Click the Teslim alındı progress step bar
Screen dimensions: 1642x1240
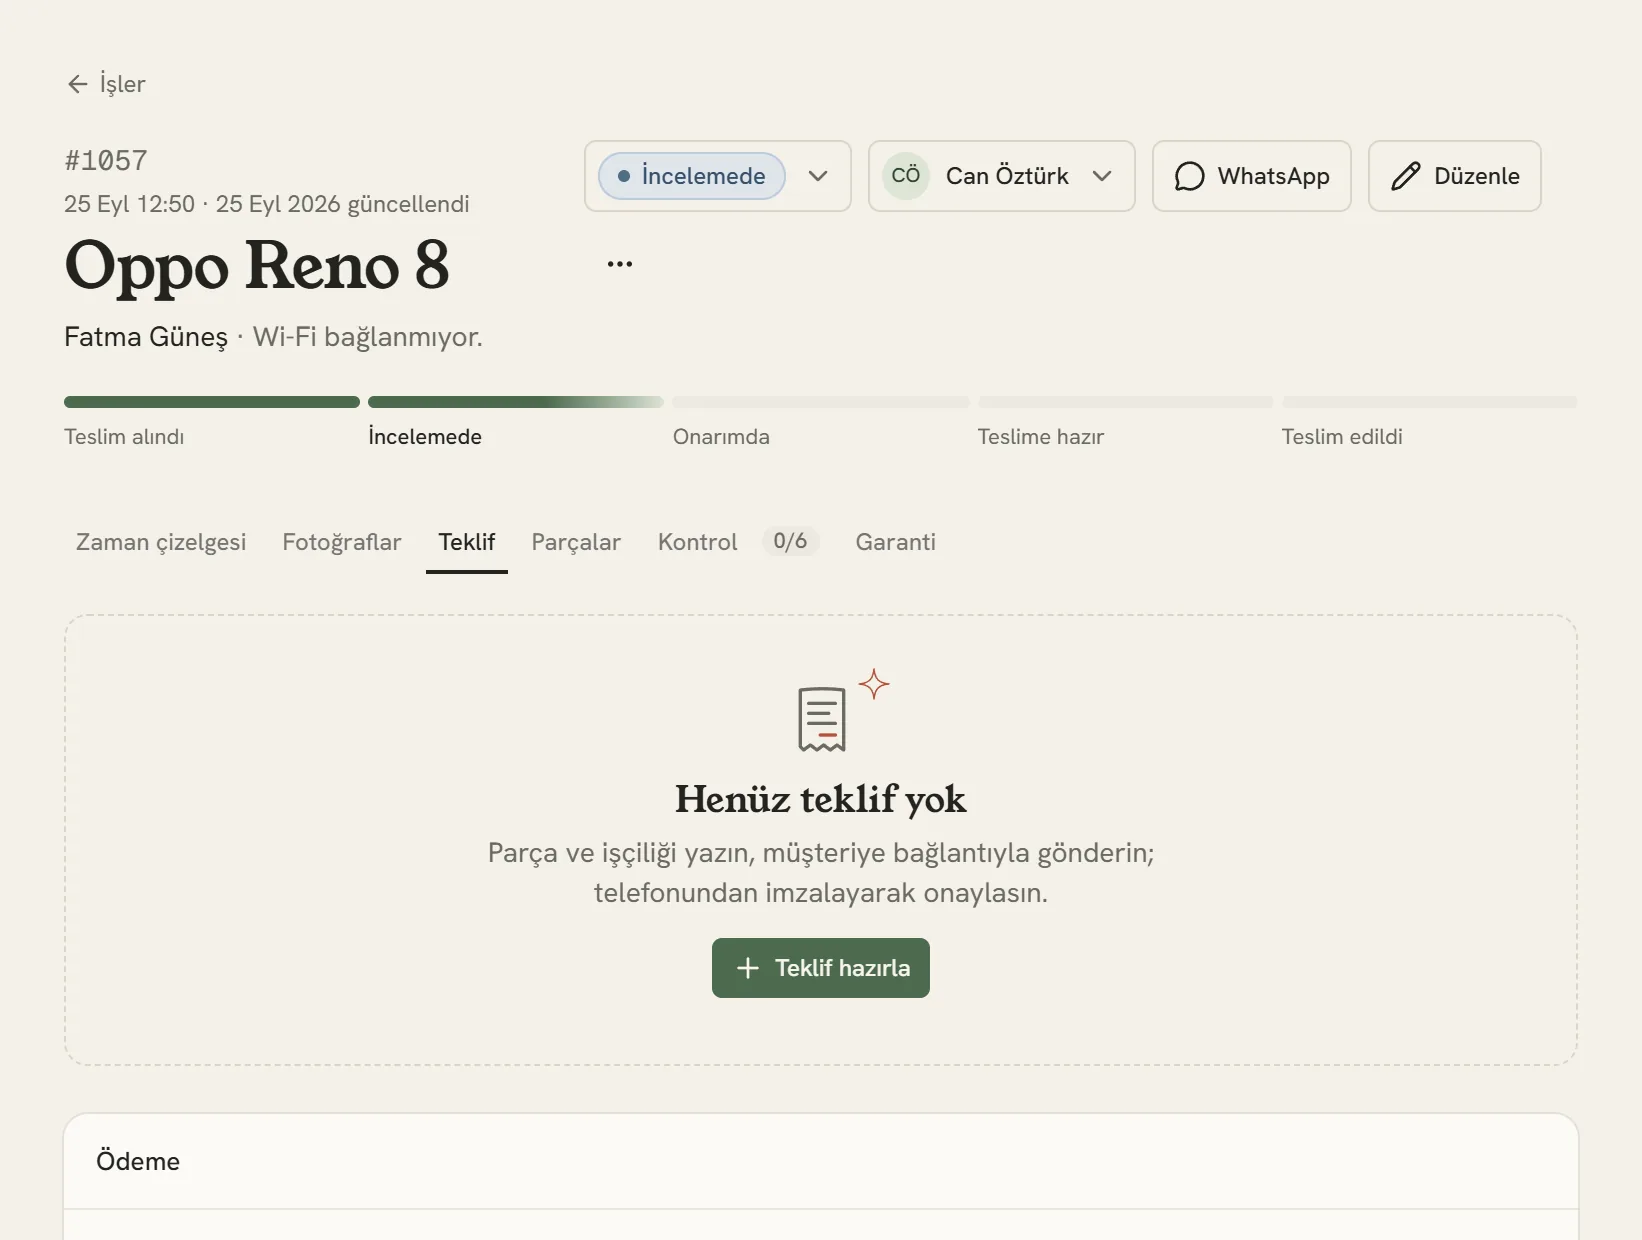pyautogui.click(x=212, y=402)
